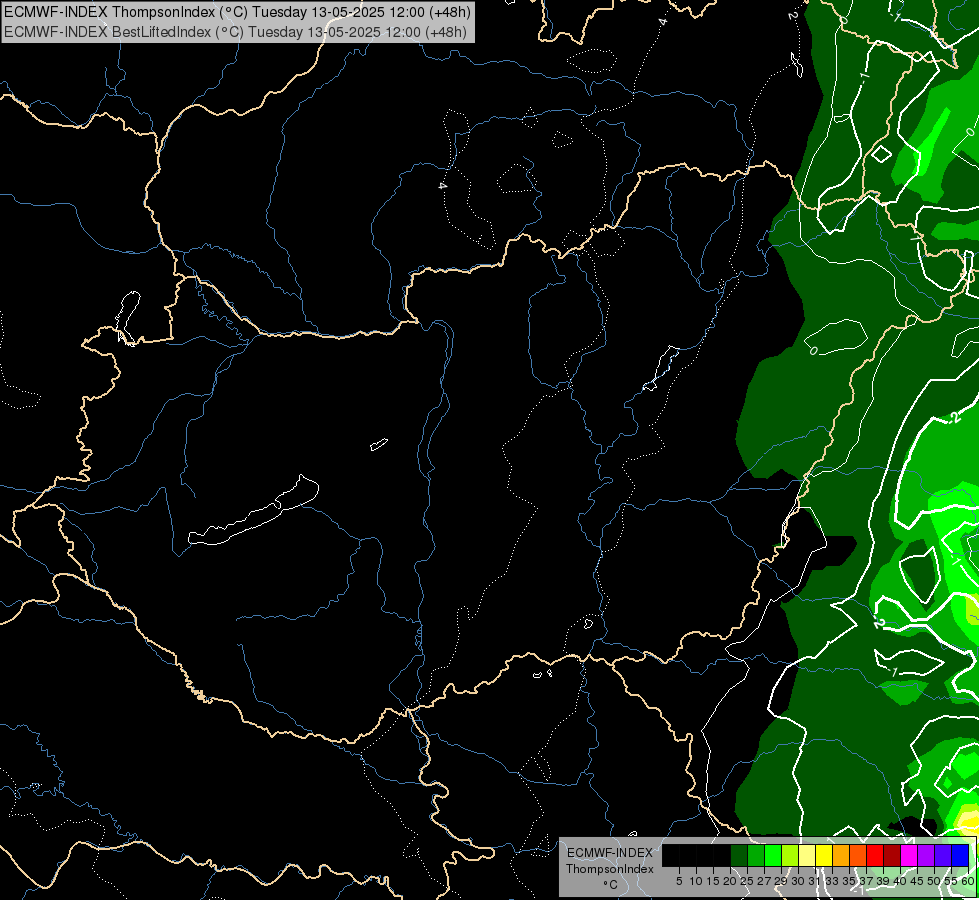Screen dimensions: 979x900
Task: Click legend scale value 29
Action: [781, 881]
